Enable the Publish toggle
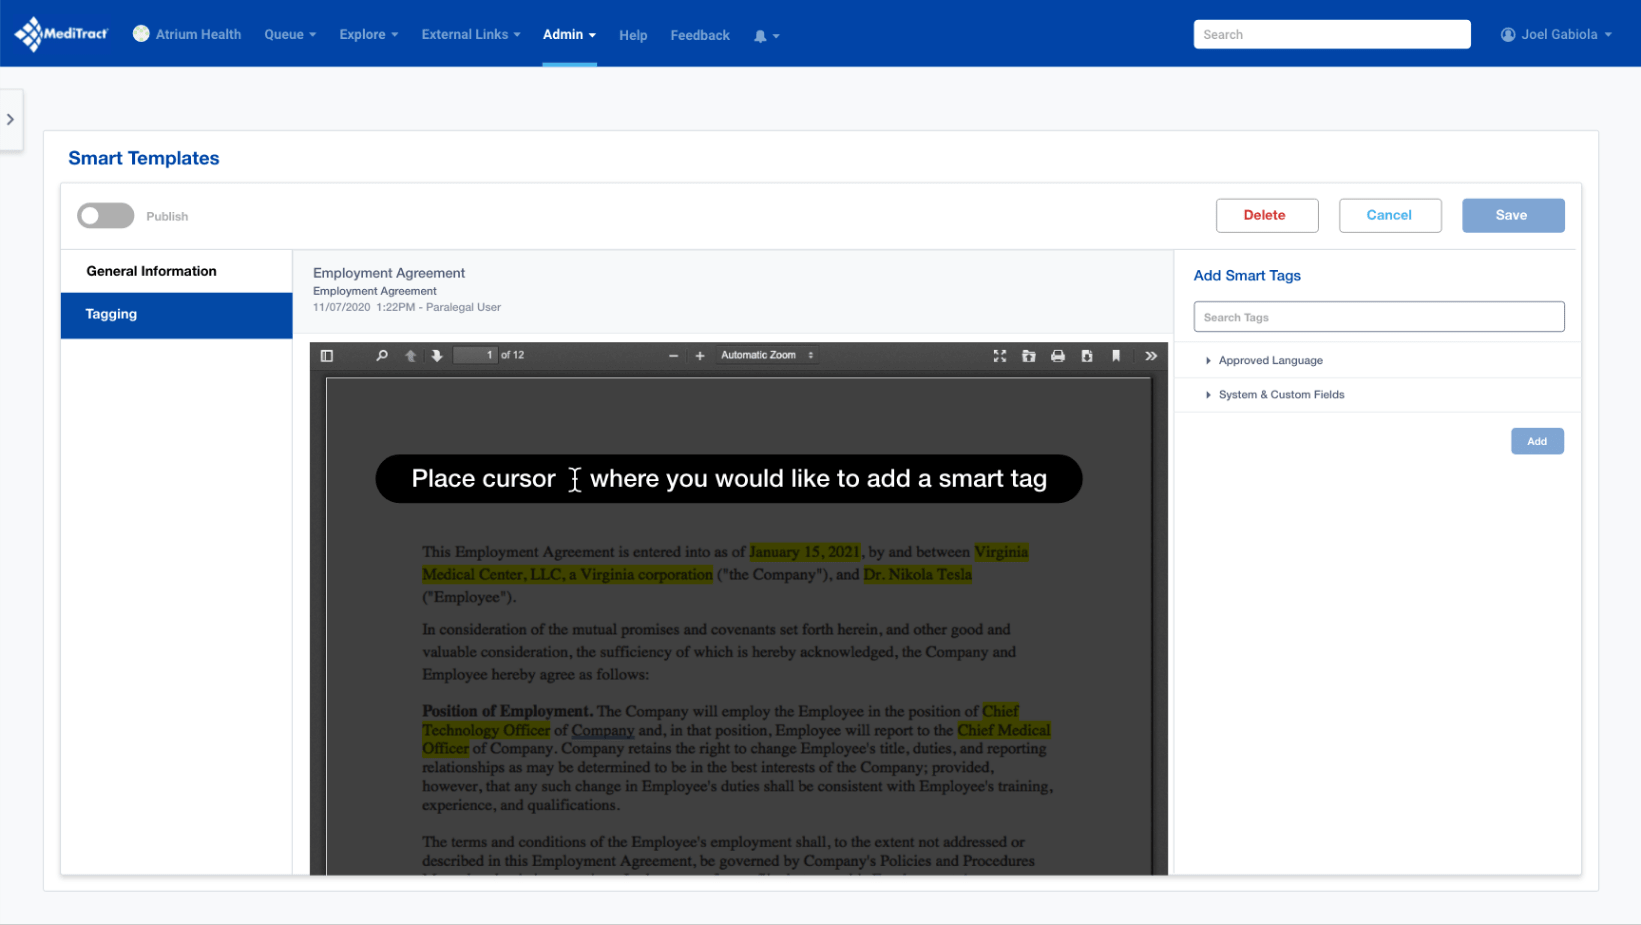 pyautogui.click(x=105, y=215)
